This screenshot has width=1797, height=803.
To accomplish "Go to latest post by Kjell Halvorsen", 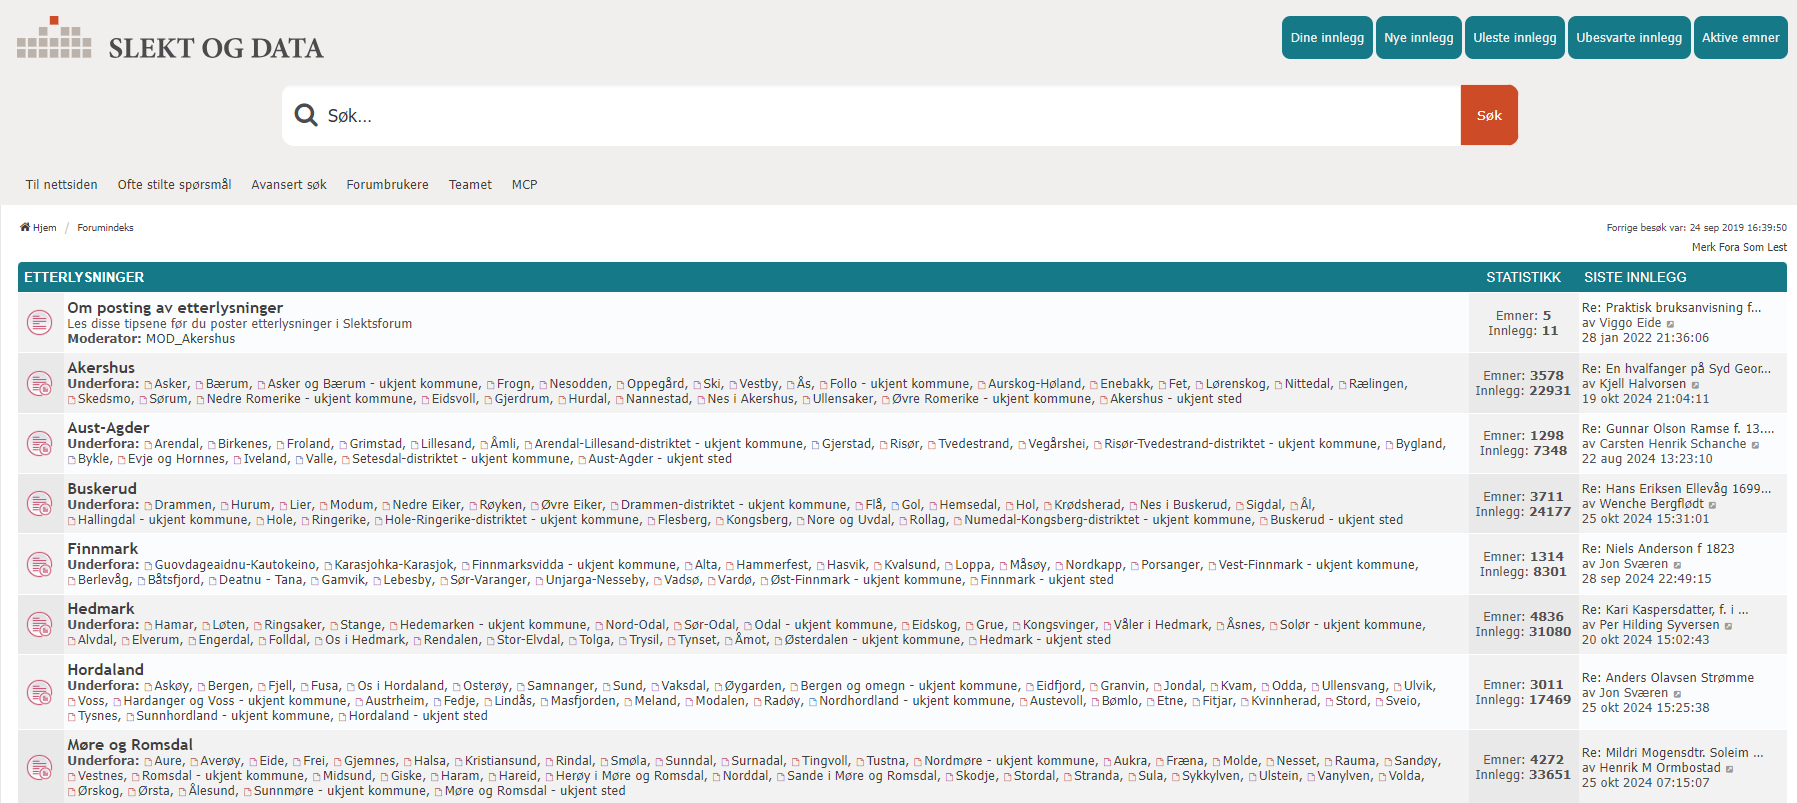I will tap(1695, 385).
